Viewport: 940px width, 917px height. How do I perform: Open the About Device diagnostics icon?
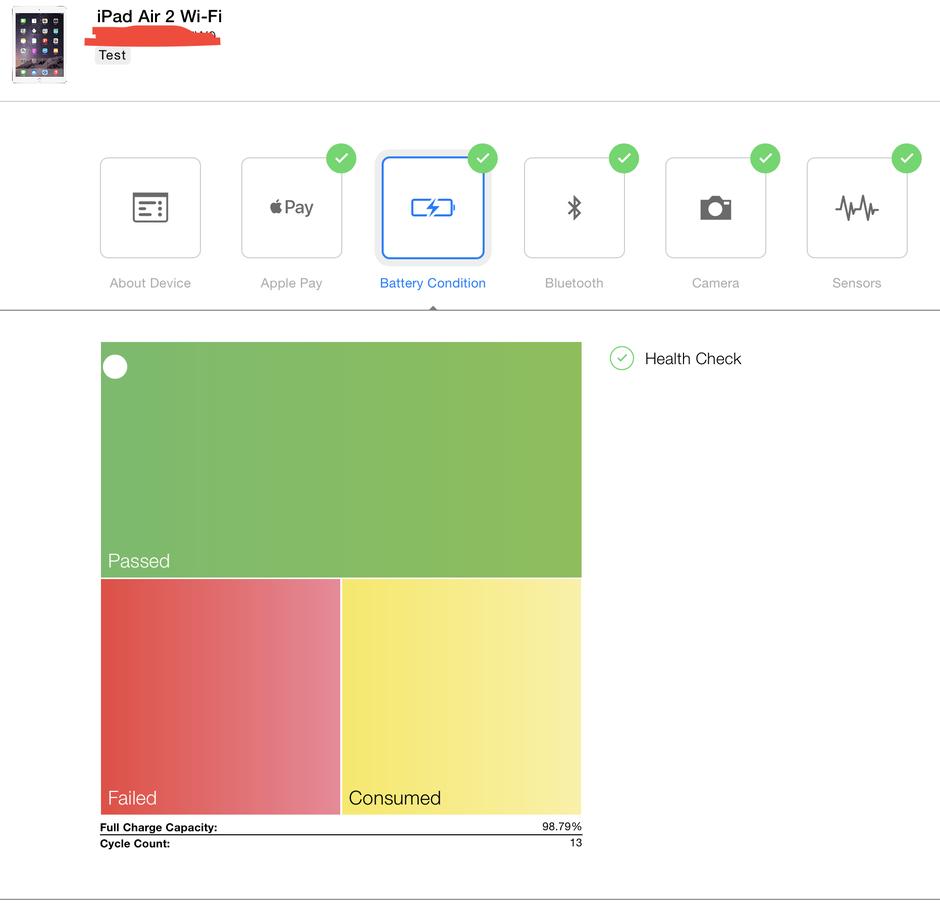(150, 208)
